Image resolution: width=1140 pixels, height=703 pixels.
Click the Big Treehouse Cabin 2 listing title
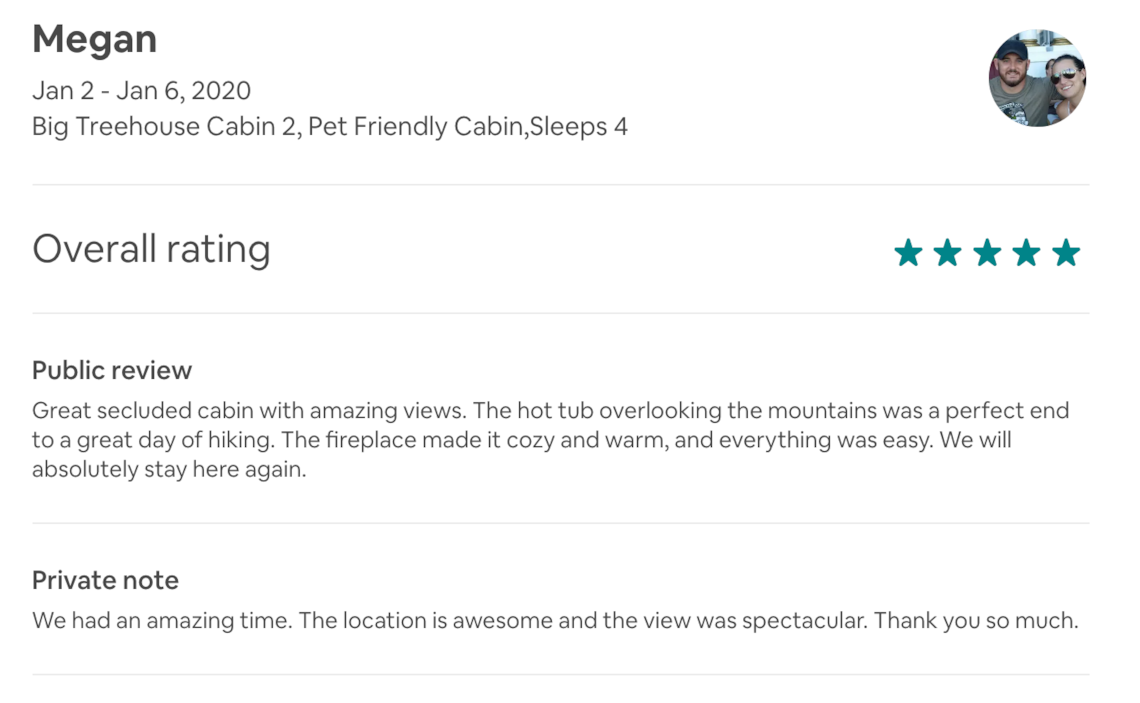(x=166, y=126)
